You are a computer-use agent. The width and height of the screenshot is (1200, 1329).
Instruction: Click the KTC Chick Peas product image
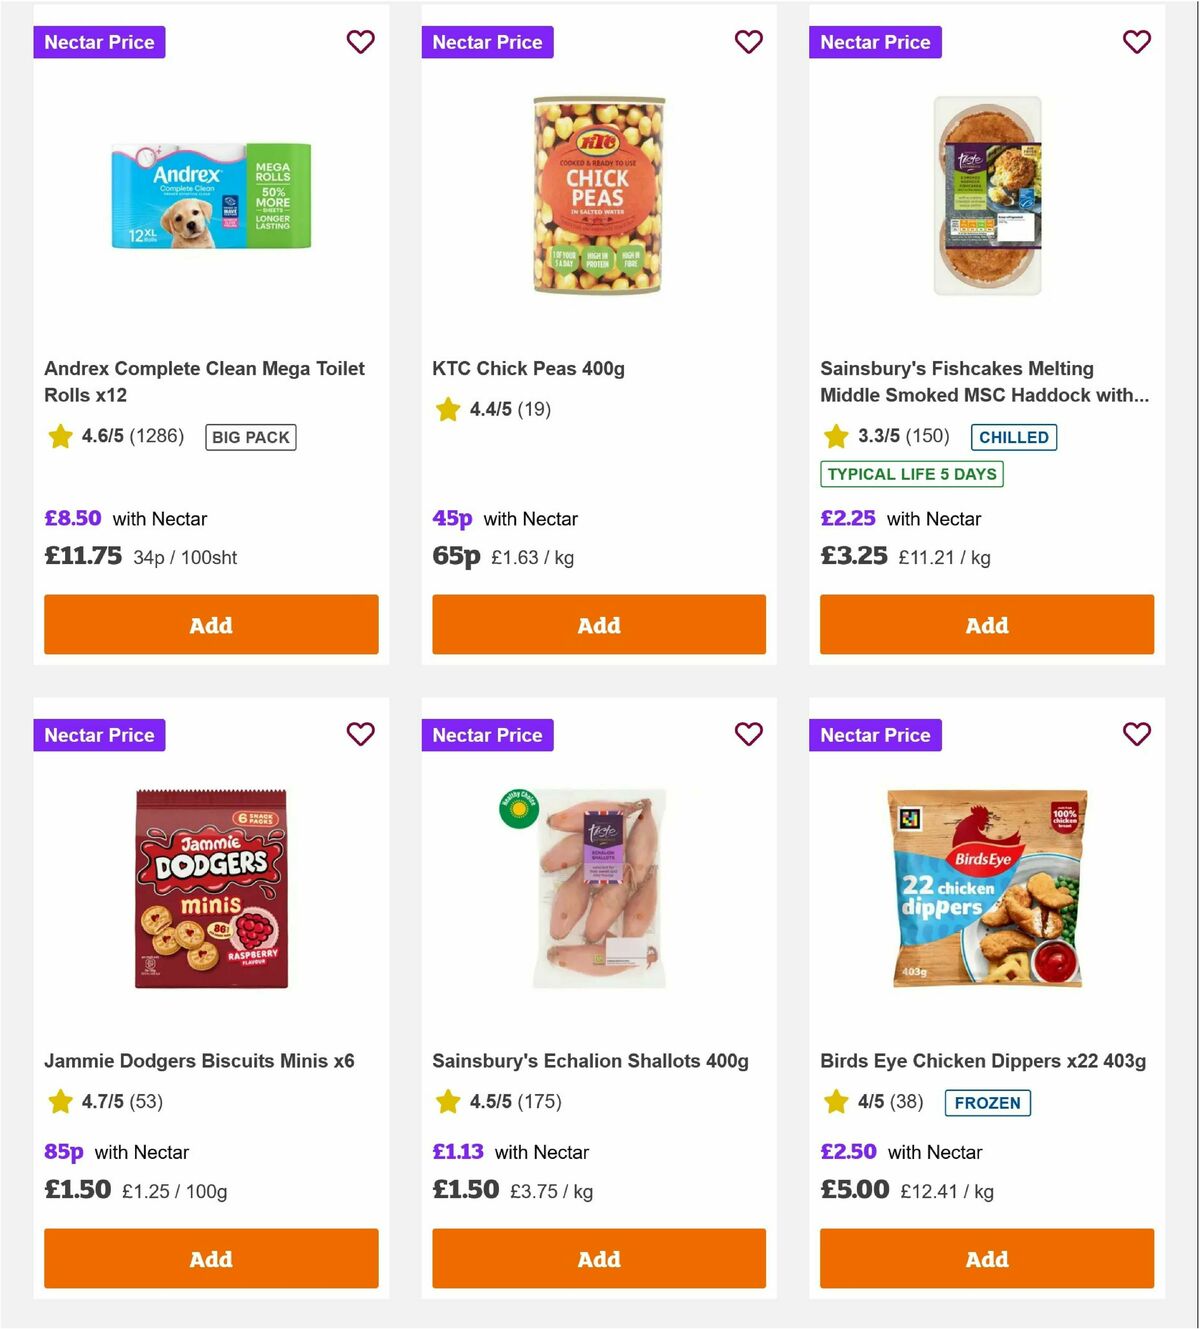click(598, 197)
